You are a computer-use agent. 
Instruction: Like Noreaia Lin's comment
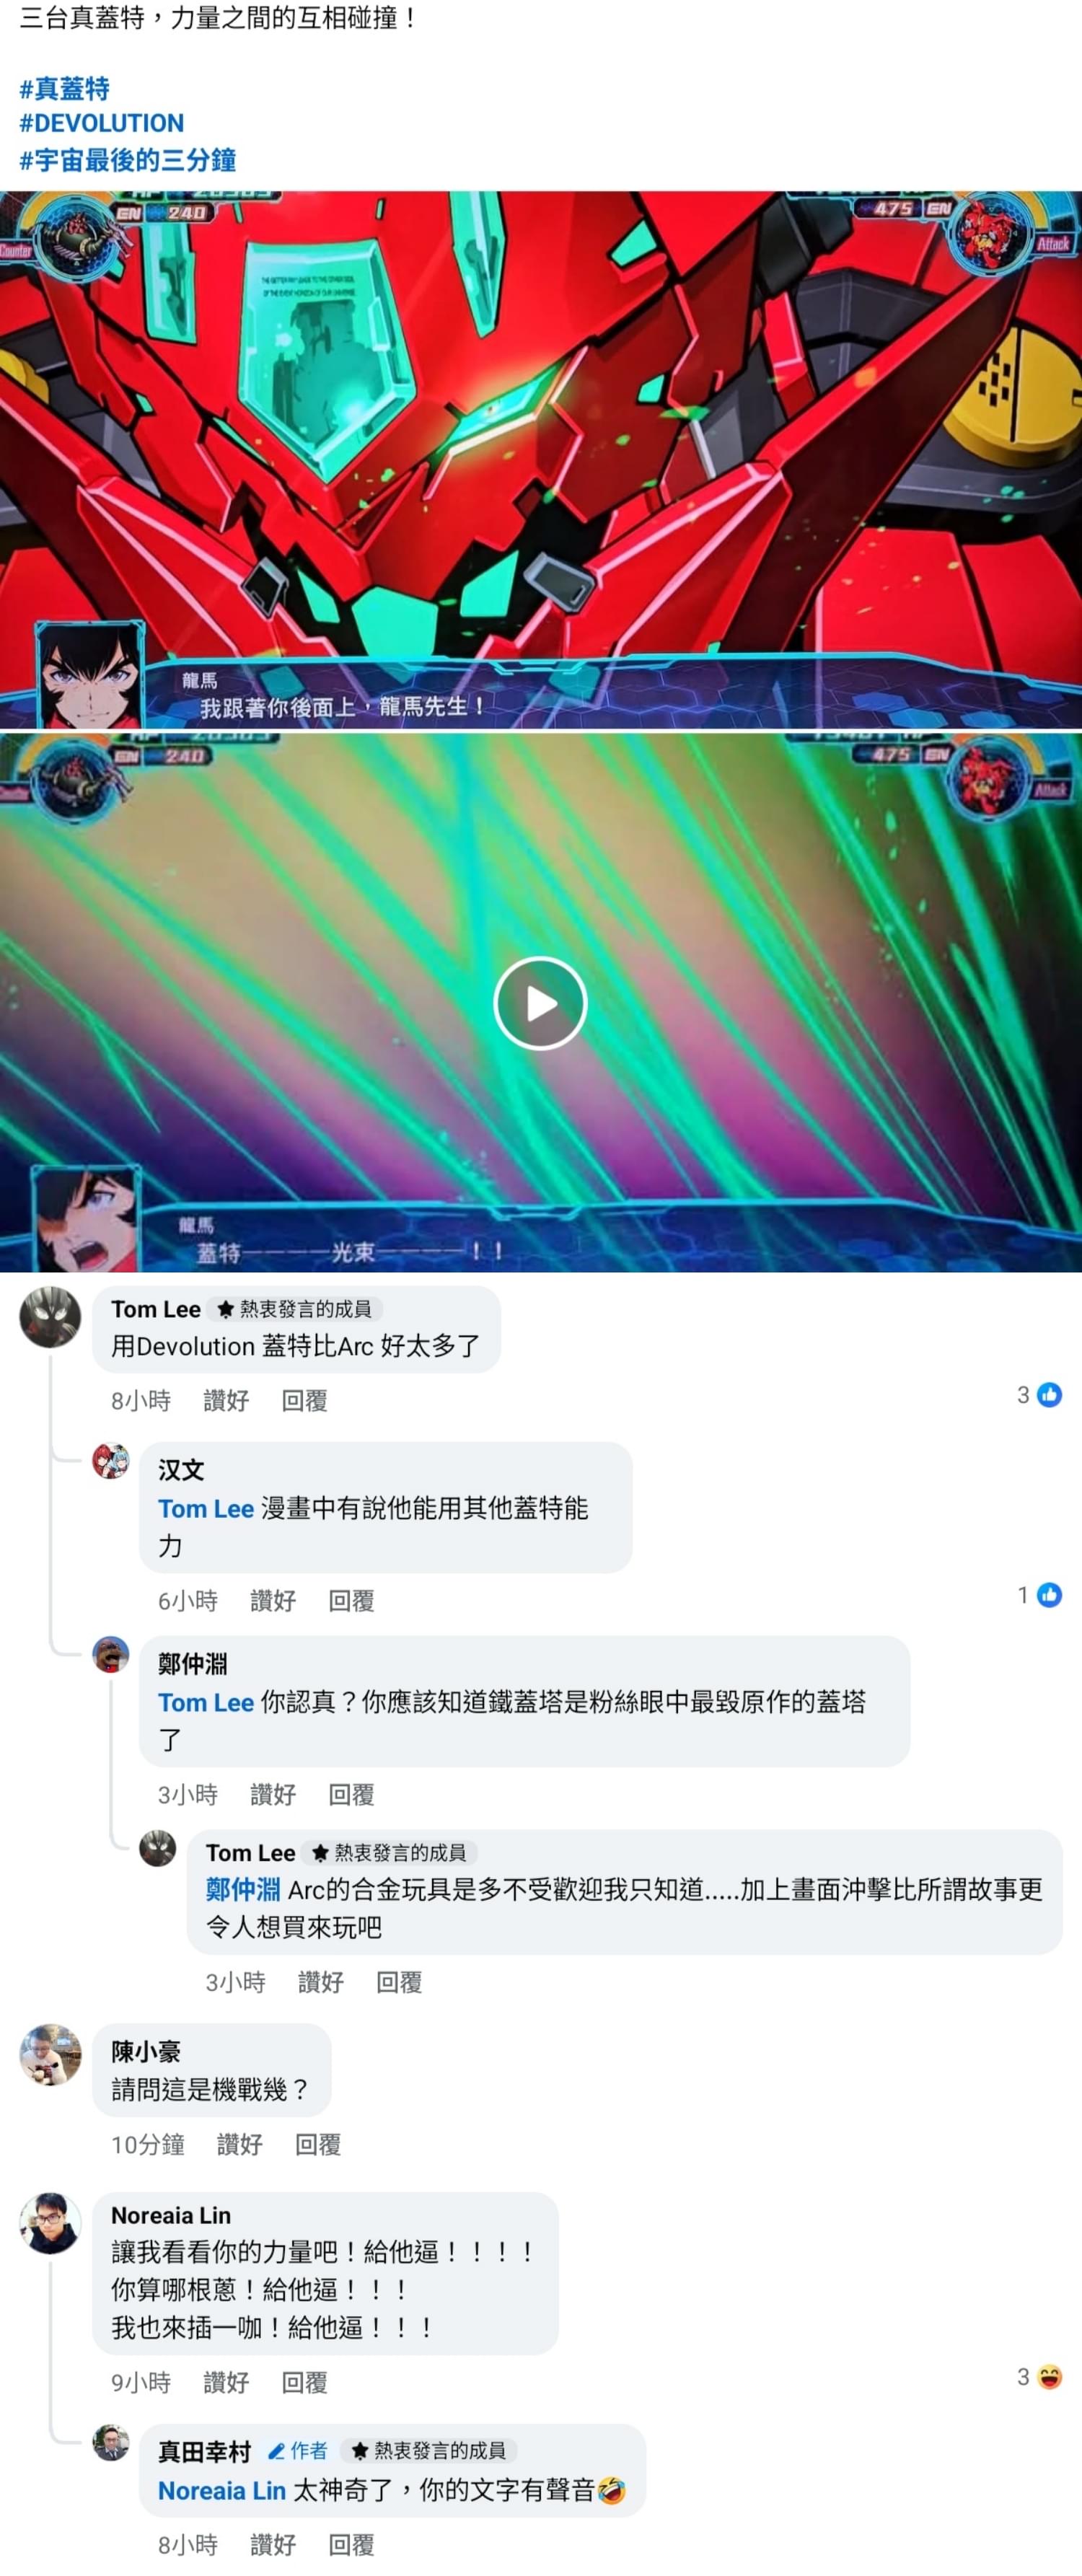(x=226, y=2382)
